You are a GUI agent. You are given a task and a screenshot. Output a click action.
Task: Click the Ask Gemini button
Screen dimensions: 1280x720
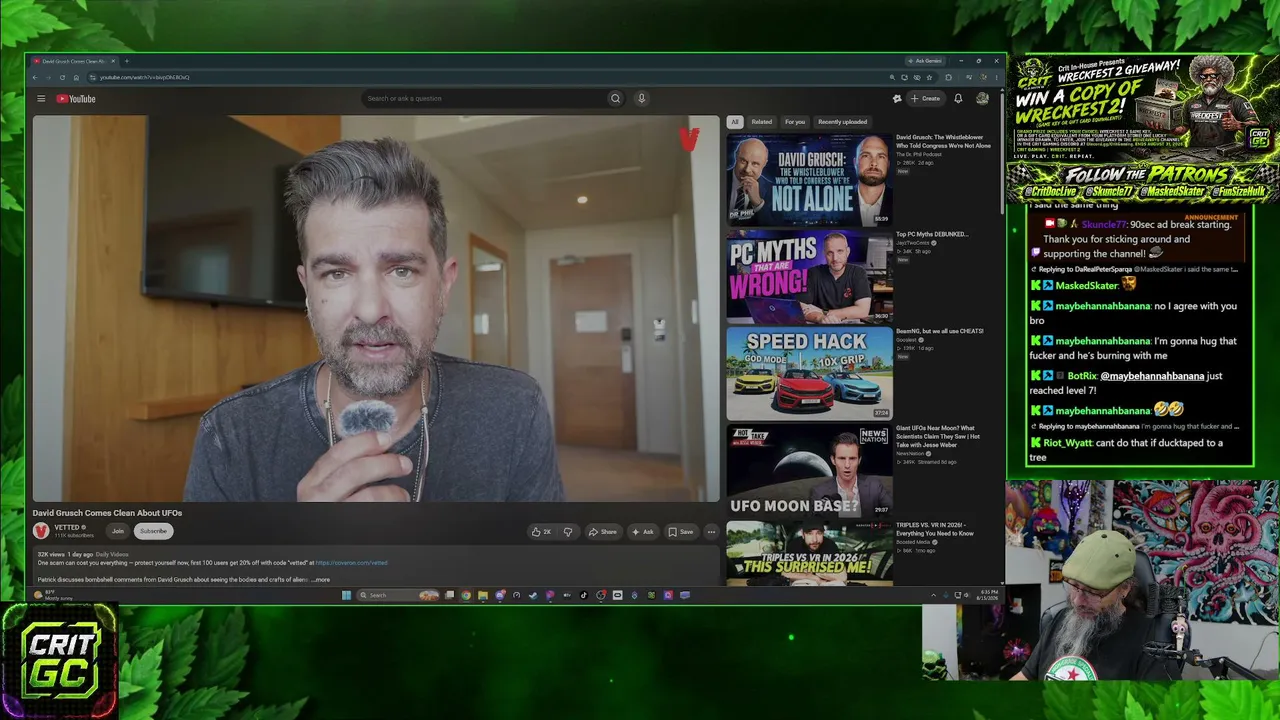tap(924, 61)
